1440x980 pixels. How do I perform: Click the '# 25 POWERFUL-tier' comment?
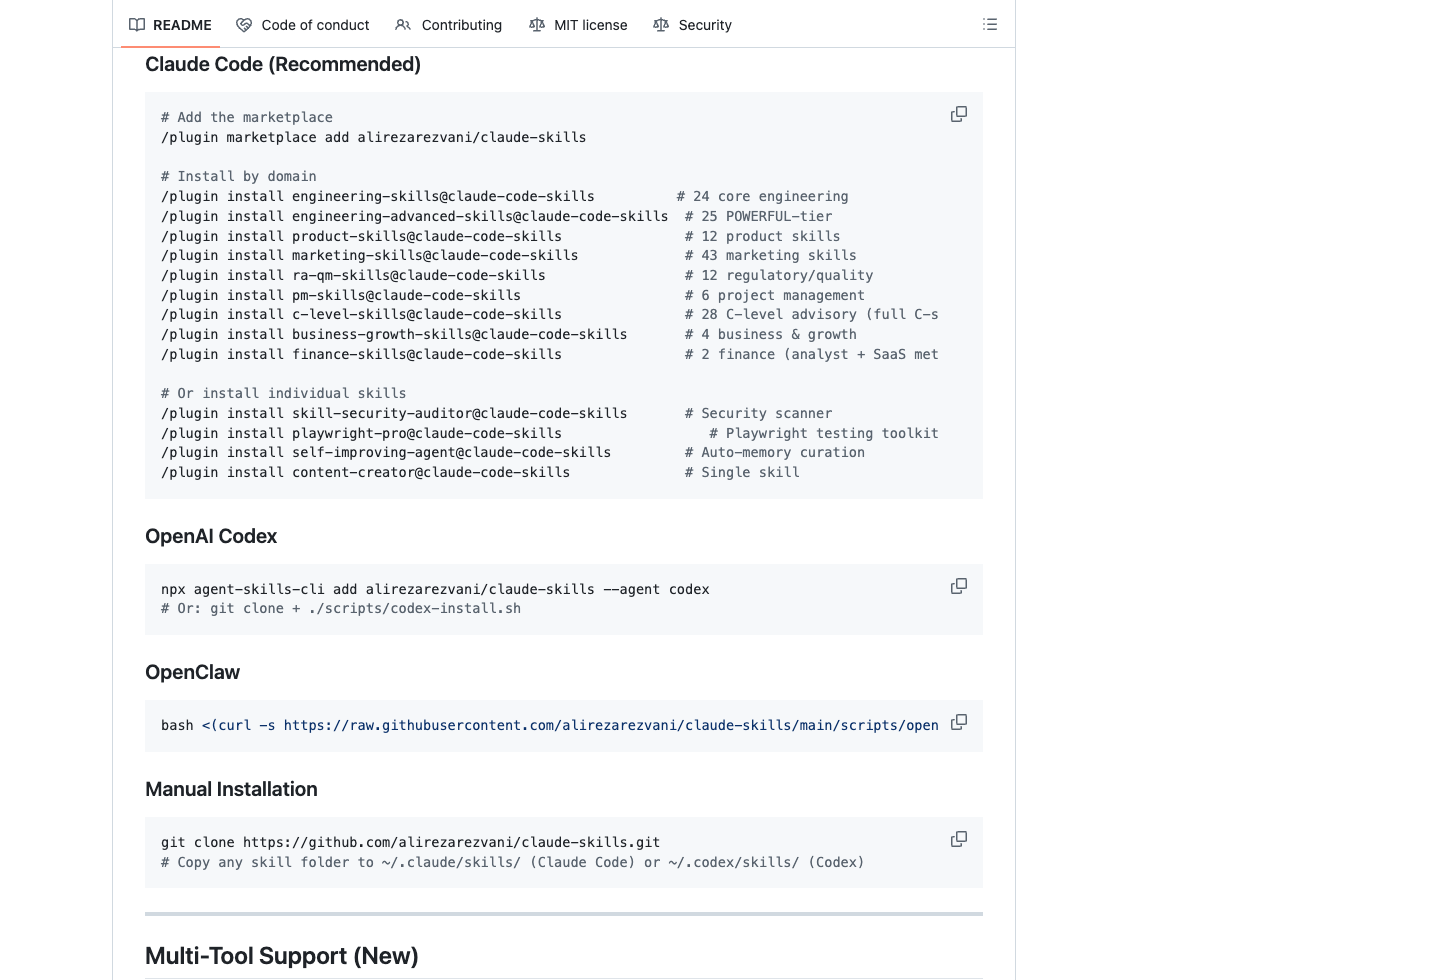pos(759,216)
